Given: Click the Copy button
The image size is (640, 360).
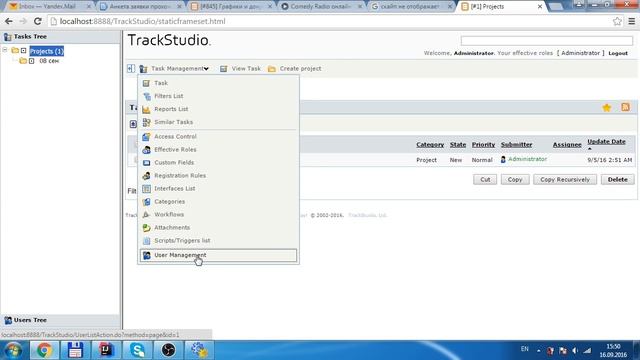Looking at the screenshot, I should (515, 180).
